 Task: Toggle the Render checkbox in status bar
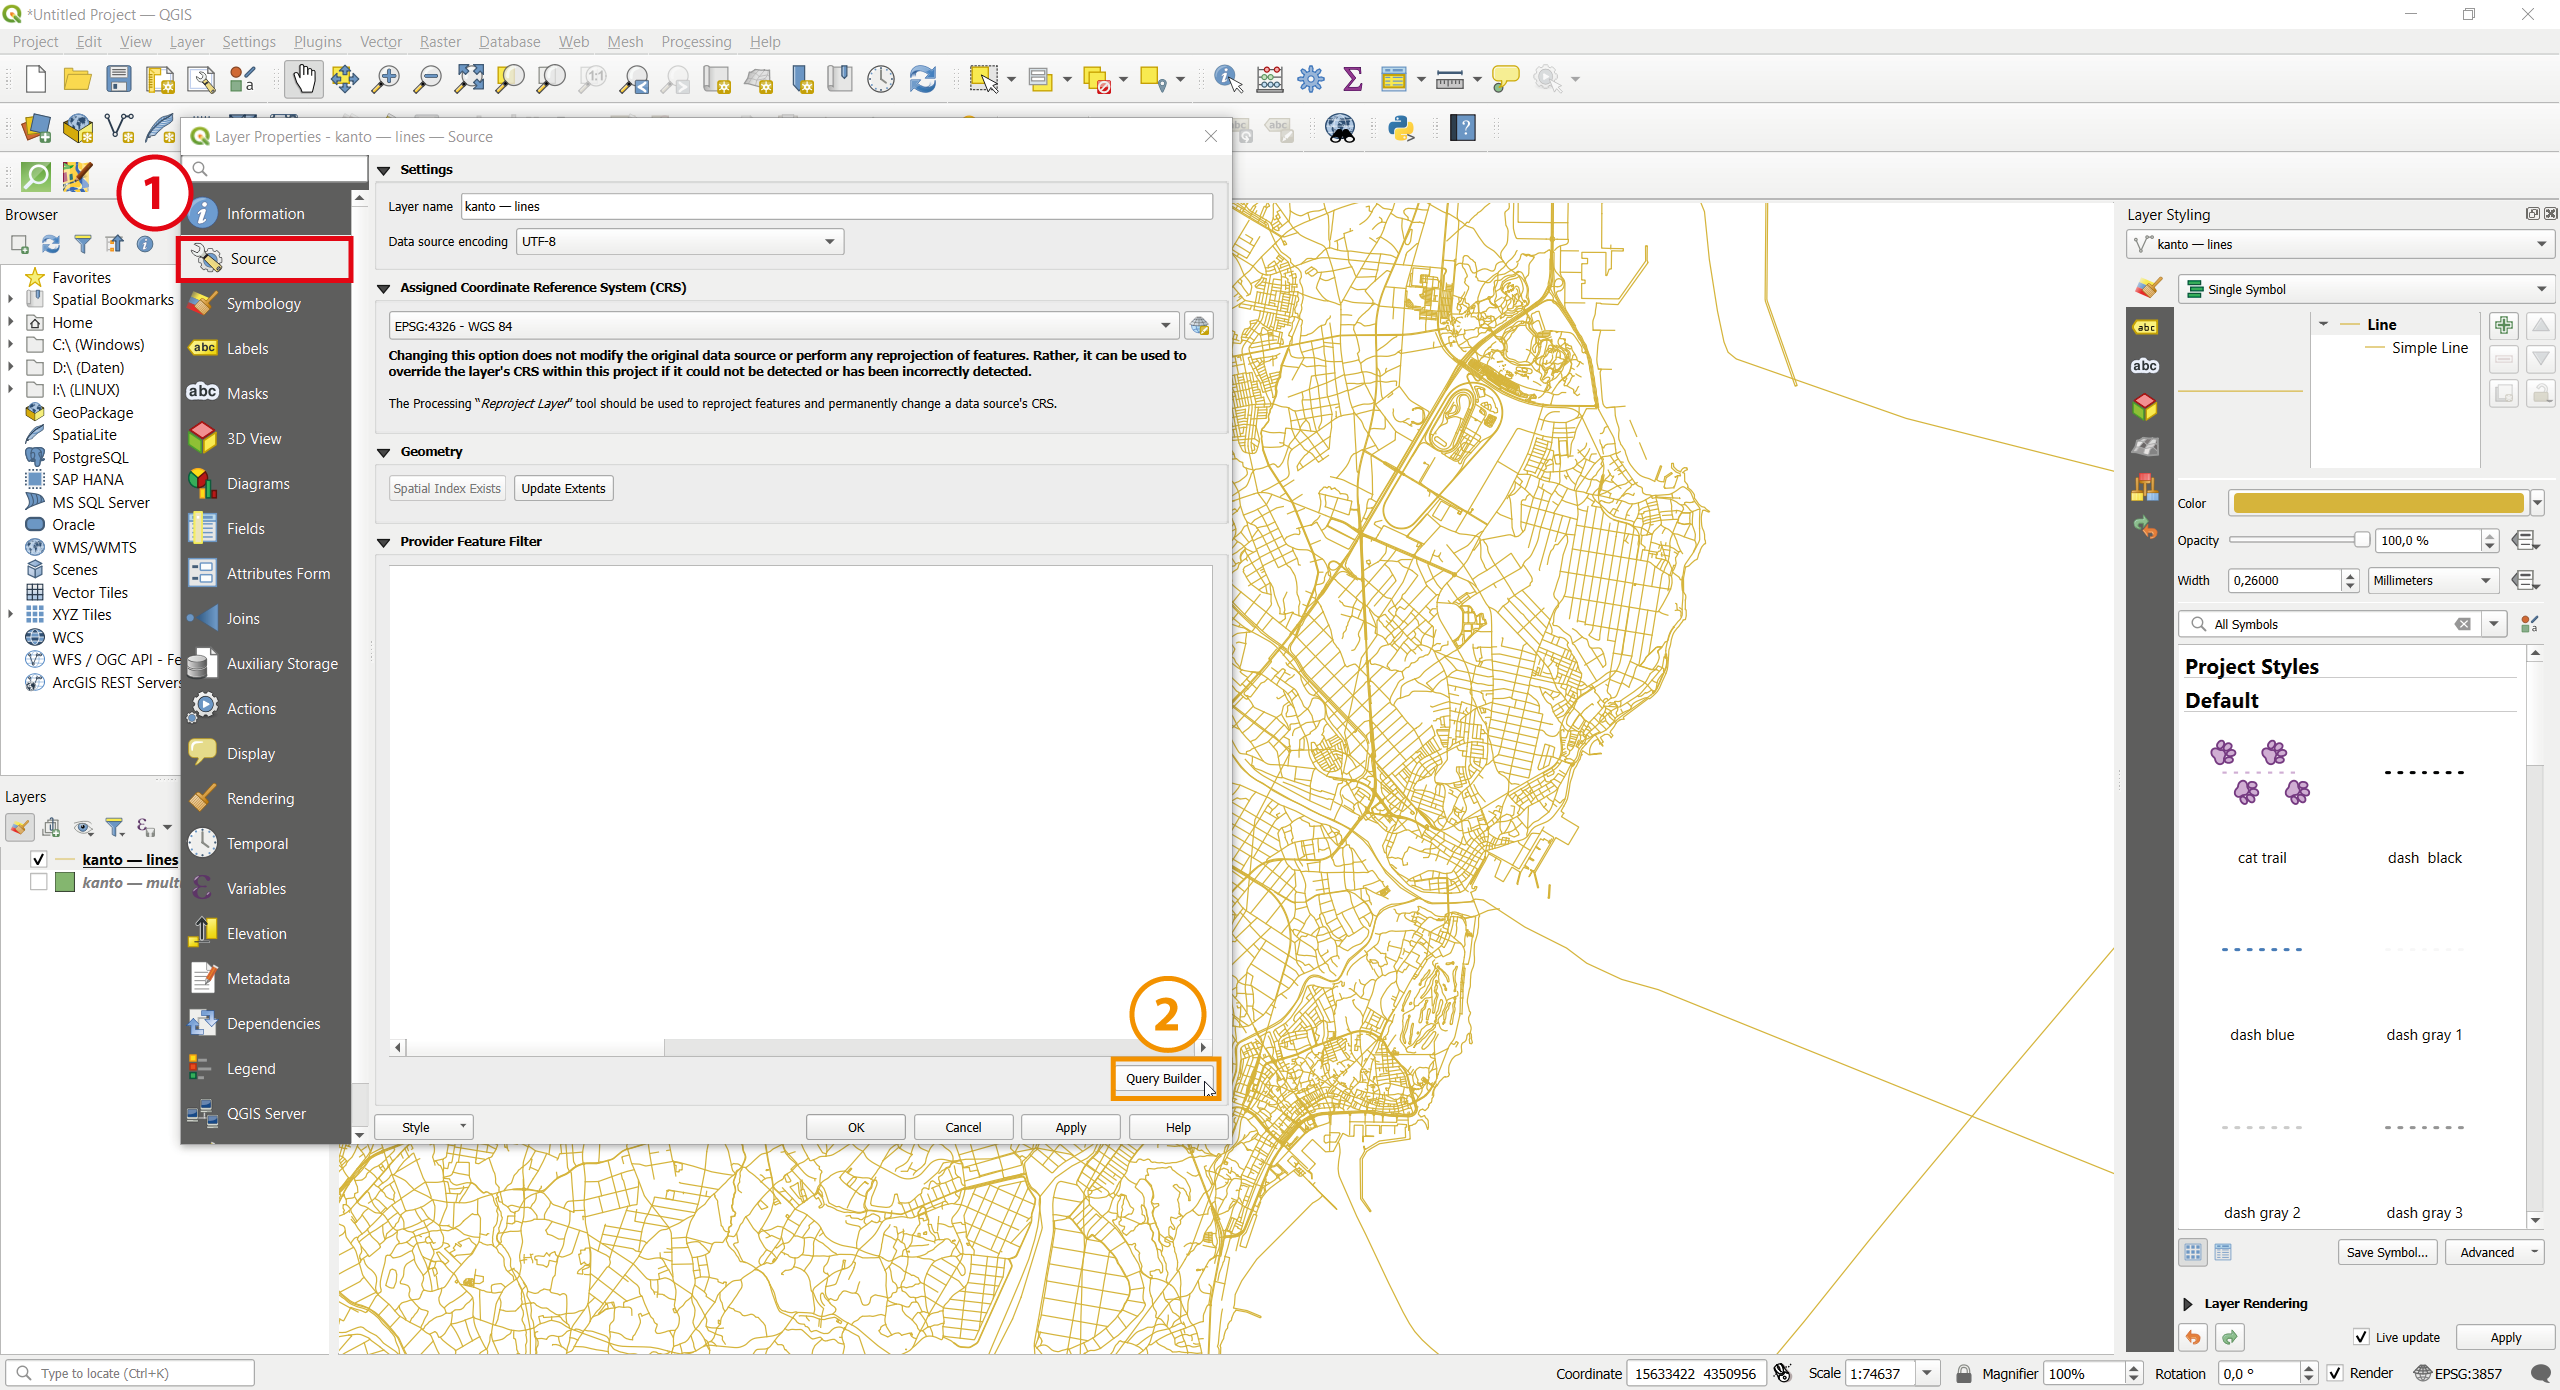(2335, 1373)
